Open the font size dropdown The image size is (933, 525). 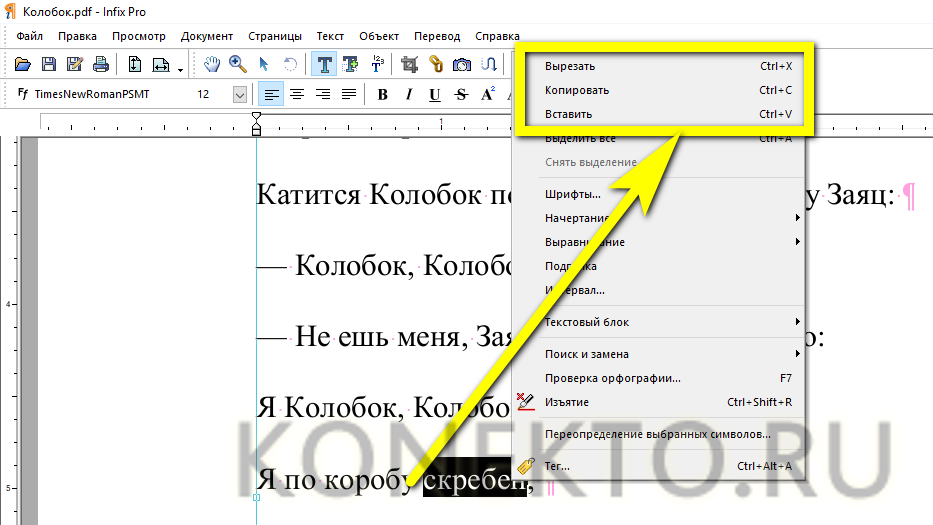click(240, 94)
